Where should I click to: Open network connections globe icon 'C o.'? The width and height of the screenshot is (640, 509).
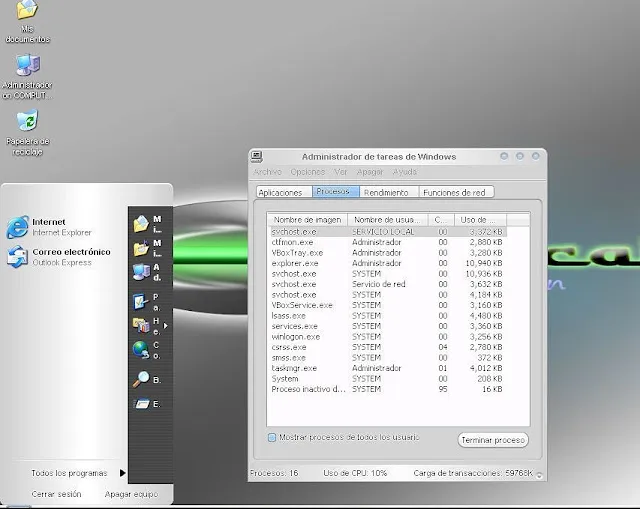tap(141, 350)
